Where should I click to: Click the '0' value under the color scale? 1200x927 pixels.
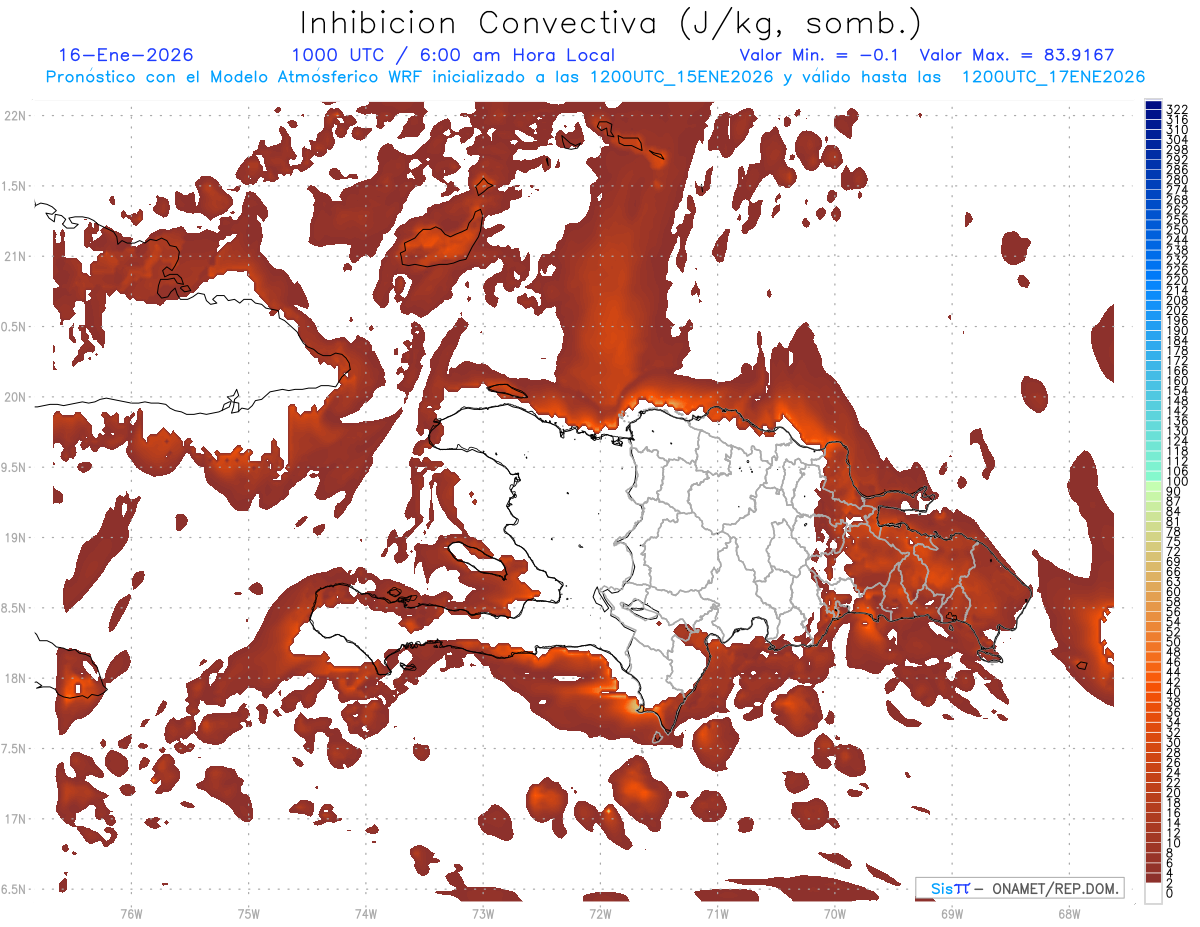pos(1170,893)
